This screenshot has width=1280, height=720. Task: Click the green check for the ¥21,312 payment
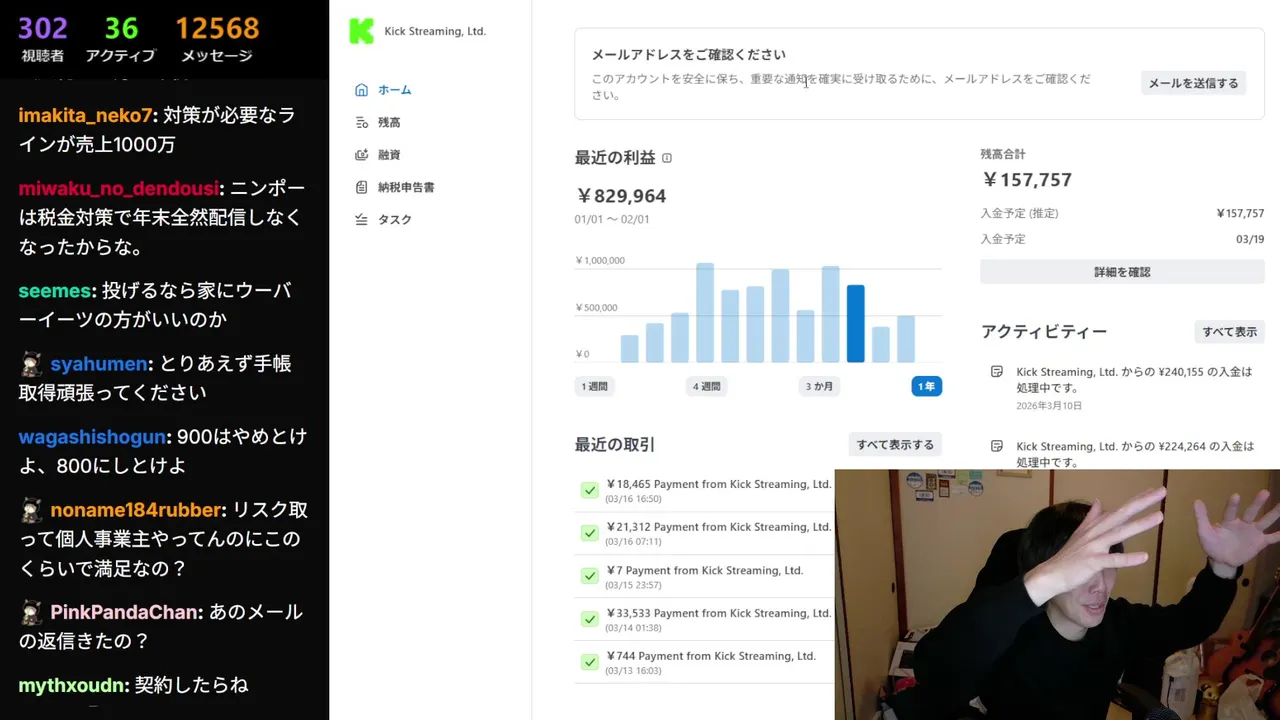pos(590,533)
